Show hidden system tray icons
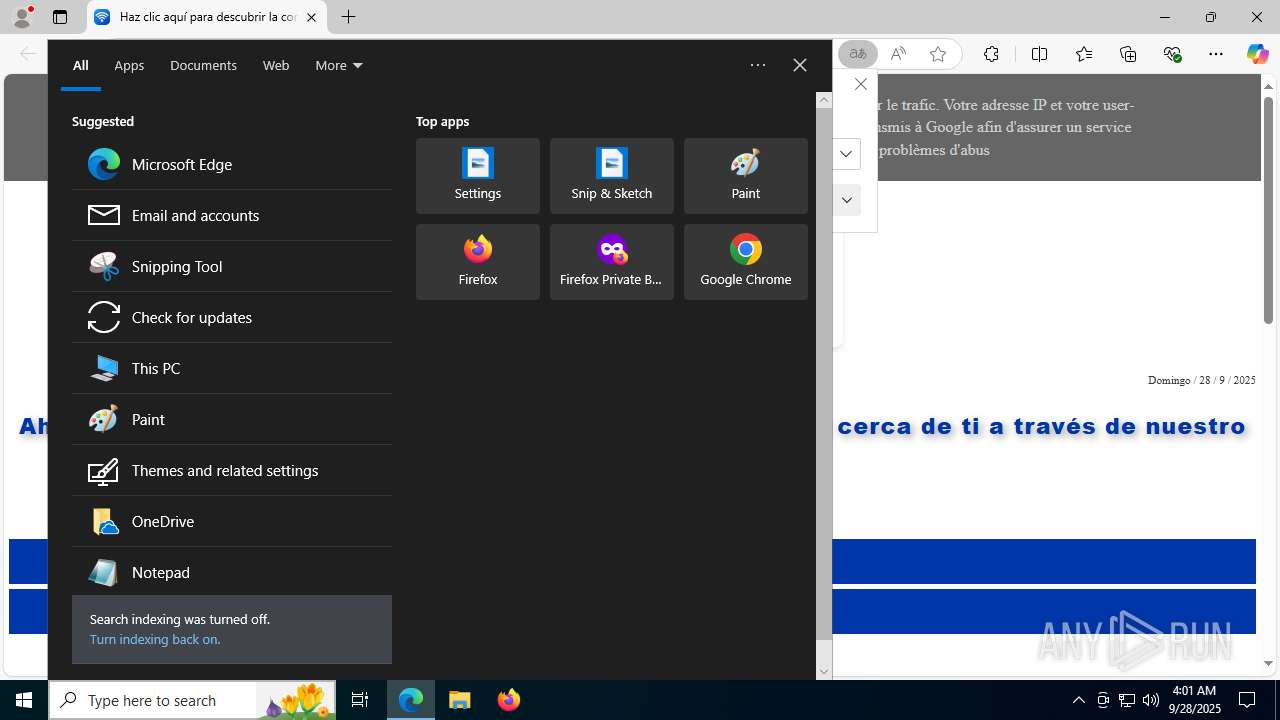The image size is (1280, 720). pos(1078,700)
